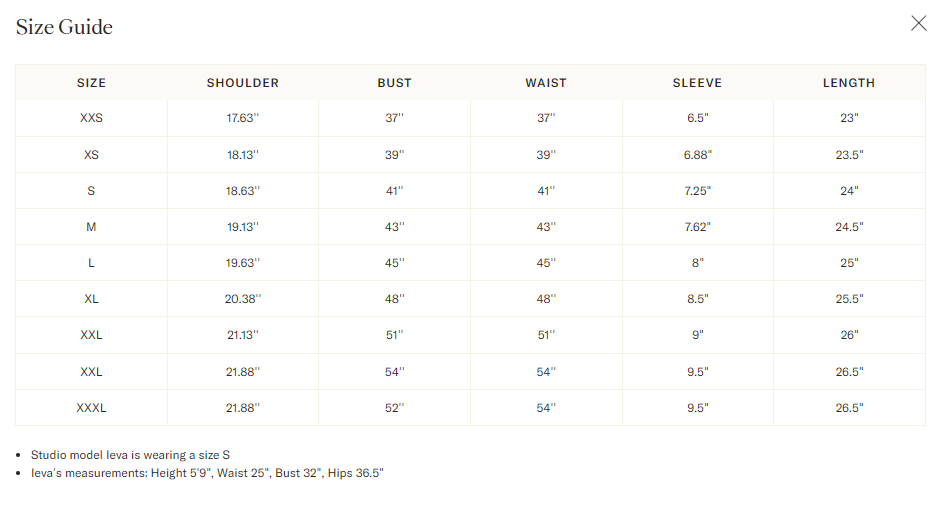
Task: Close the Size Guide dialog
Action: (918, 24)
